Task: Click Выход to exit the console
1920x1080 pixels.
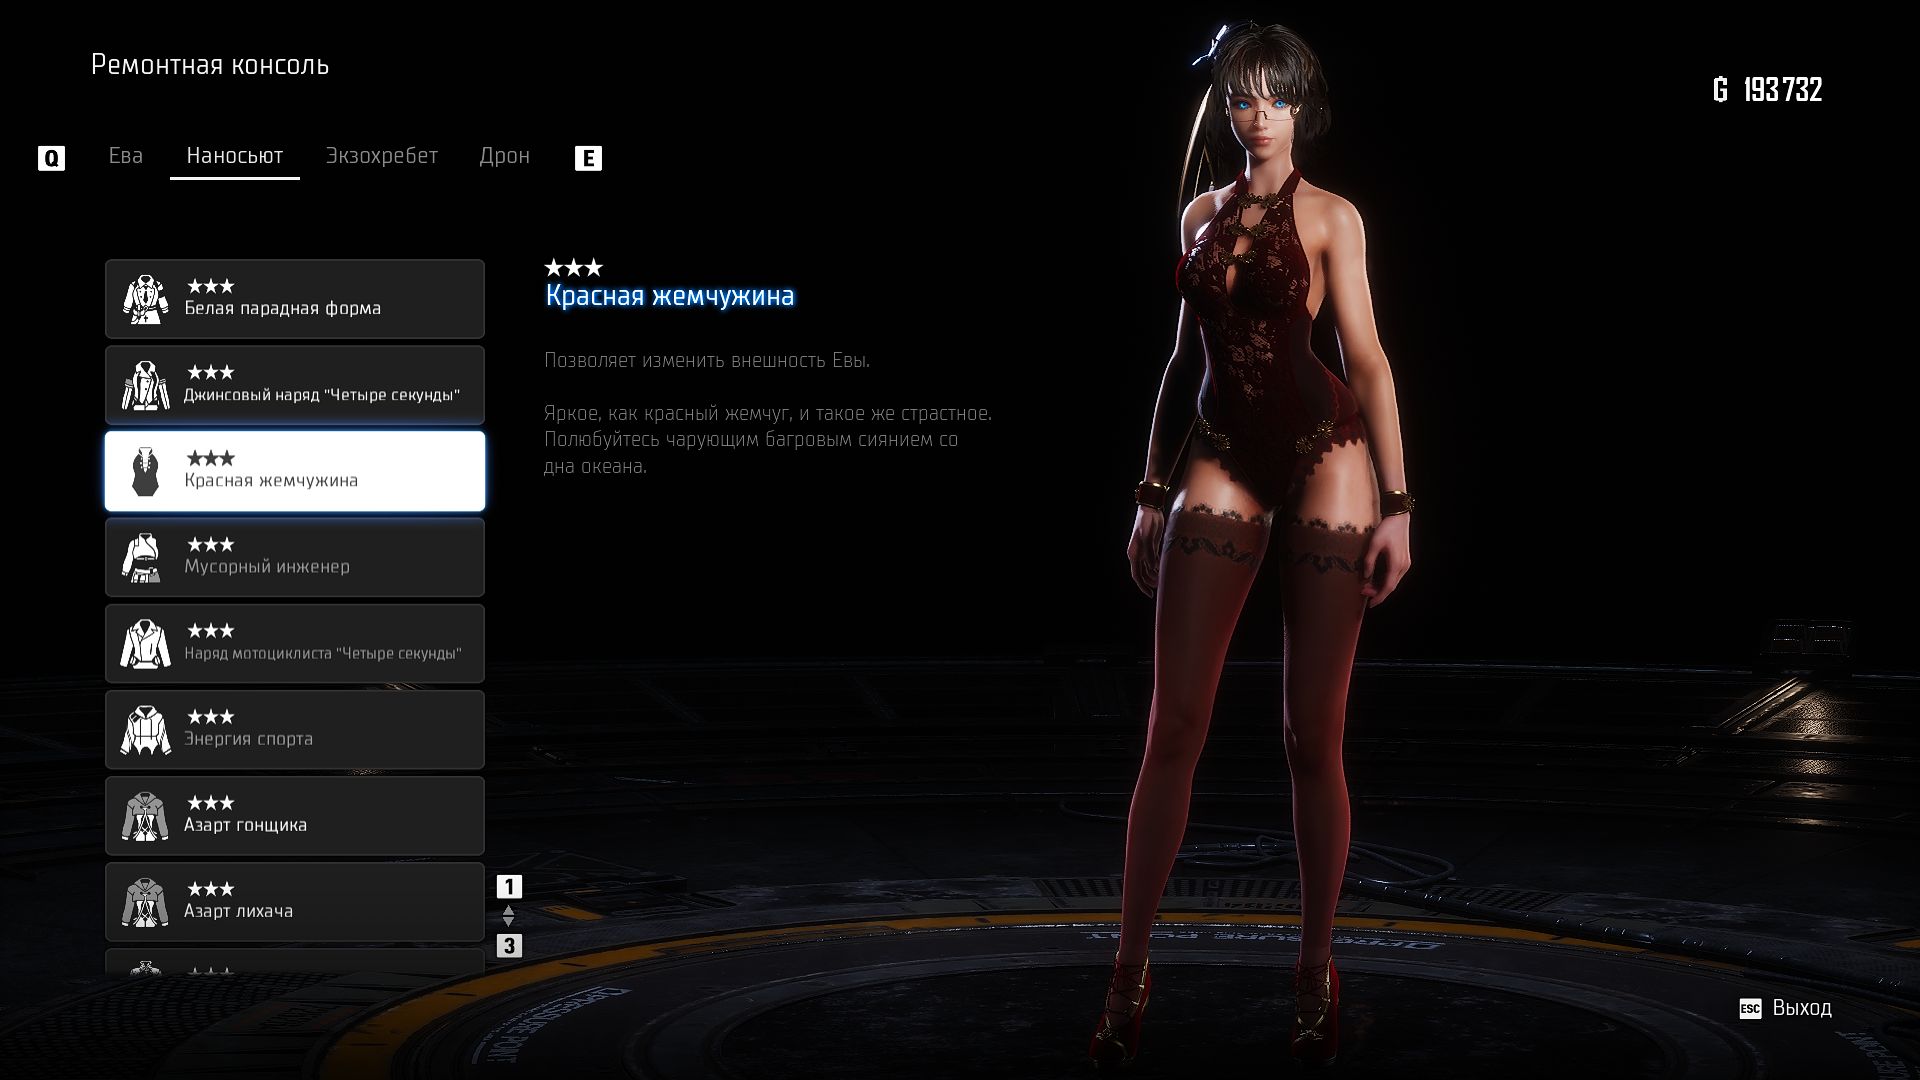Action: (x=1801, y=1008)
